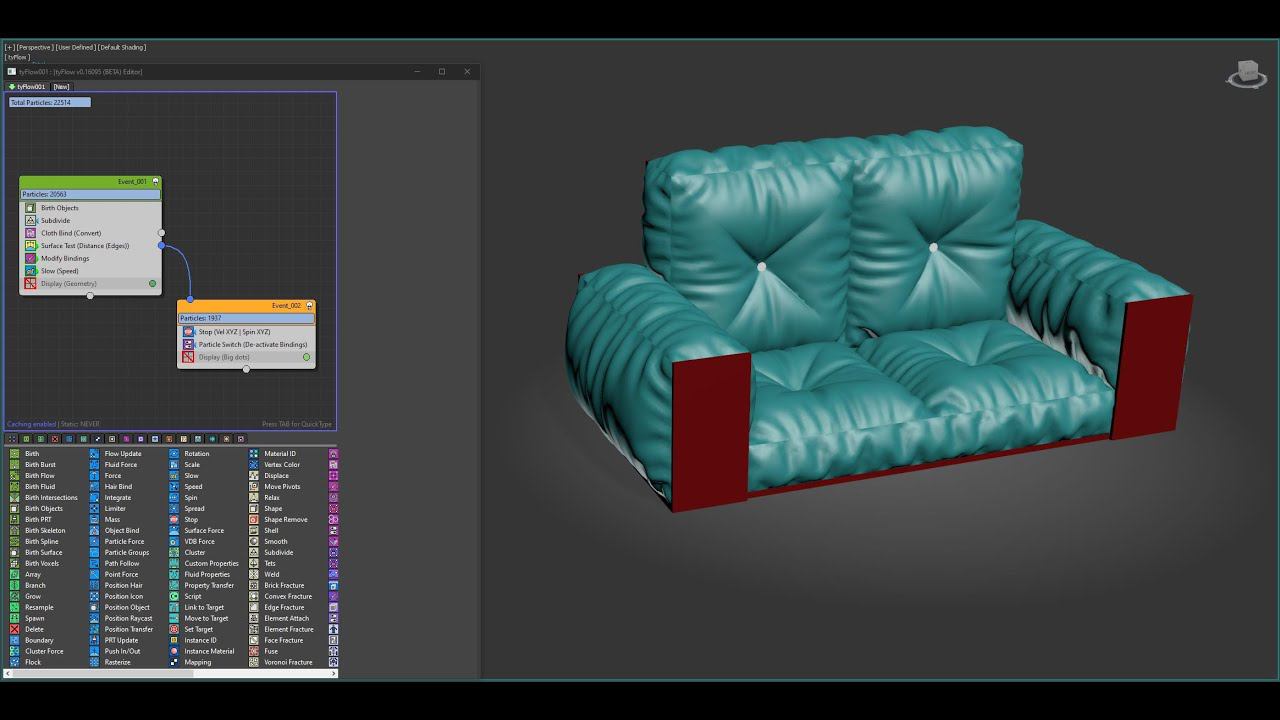Select the Birth Burst operator icon
This screenshot has height=720, width=1280.
pos(14,465)
